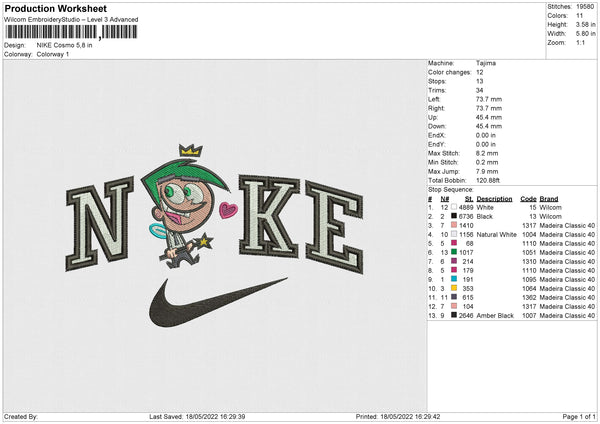The width and height of the screenshot is (600, 424).
Task: Click the Stops value 13
Action: (x=479, y=81)
